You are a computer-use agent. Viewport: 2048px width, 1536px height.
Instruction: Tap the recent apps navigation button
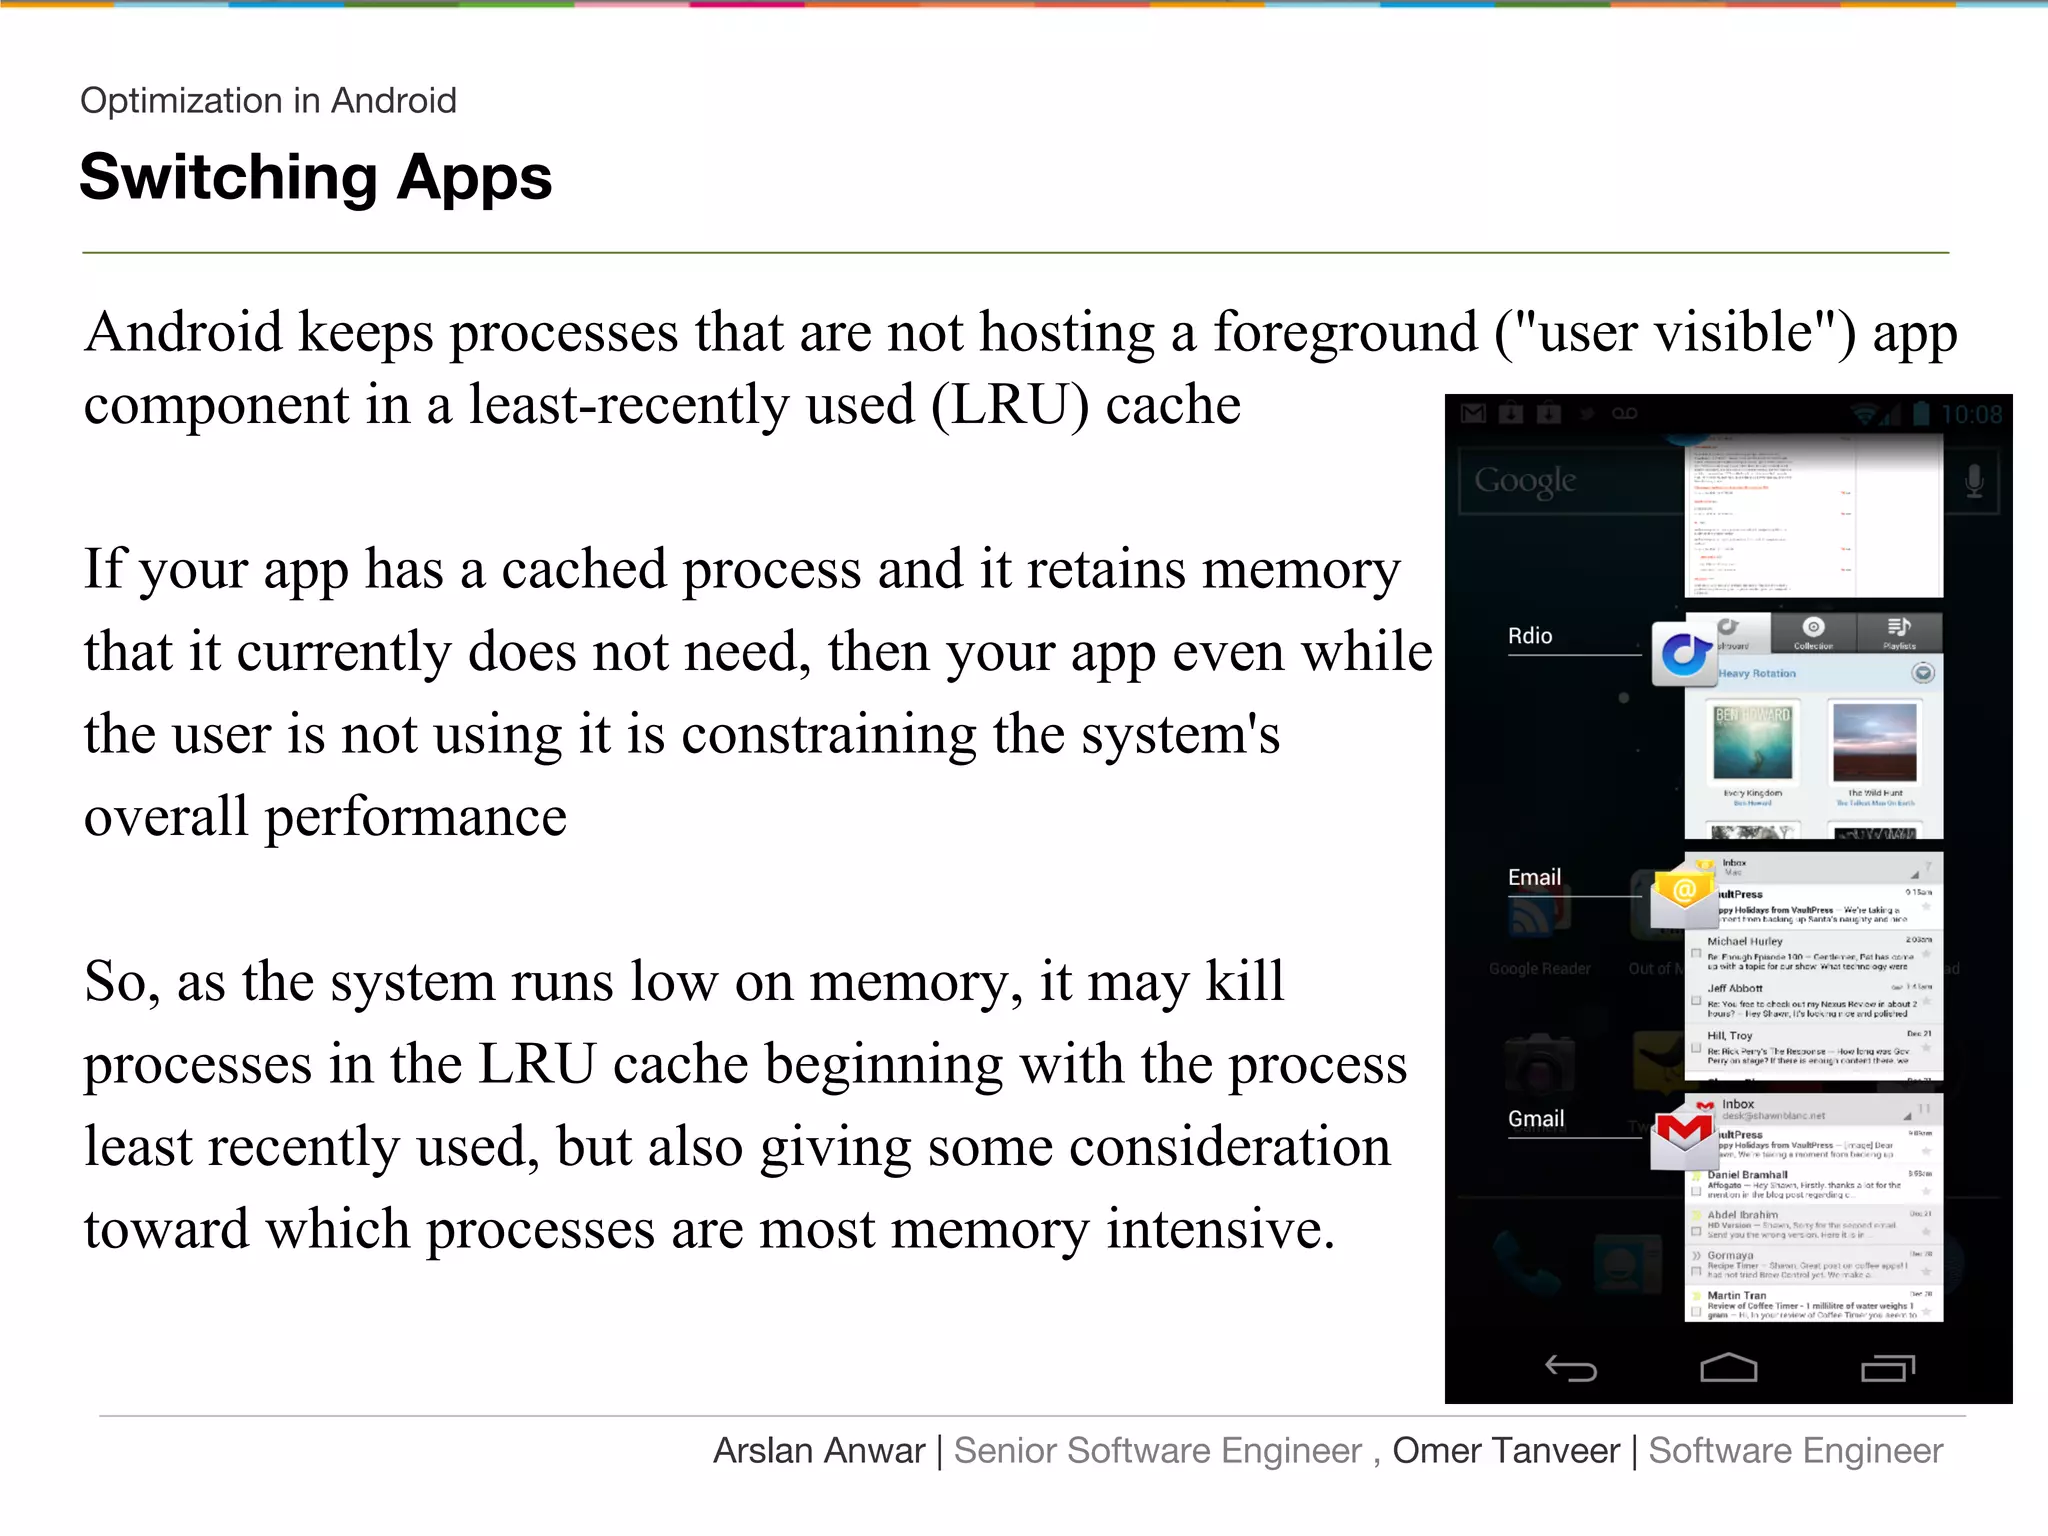click(x=1888, y=1367)
